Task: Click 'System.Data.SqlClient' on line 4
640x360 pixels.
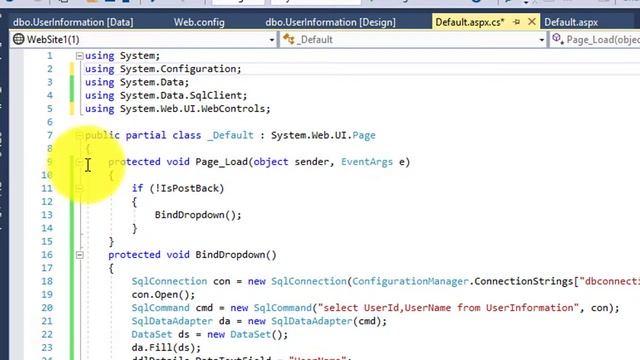Action: [181, 95]
